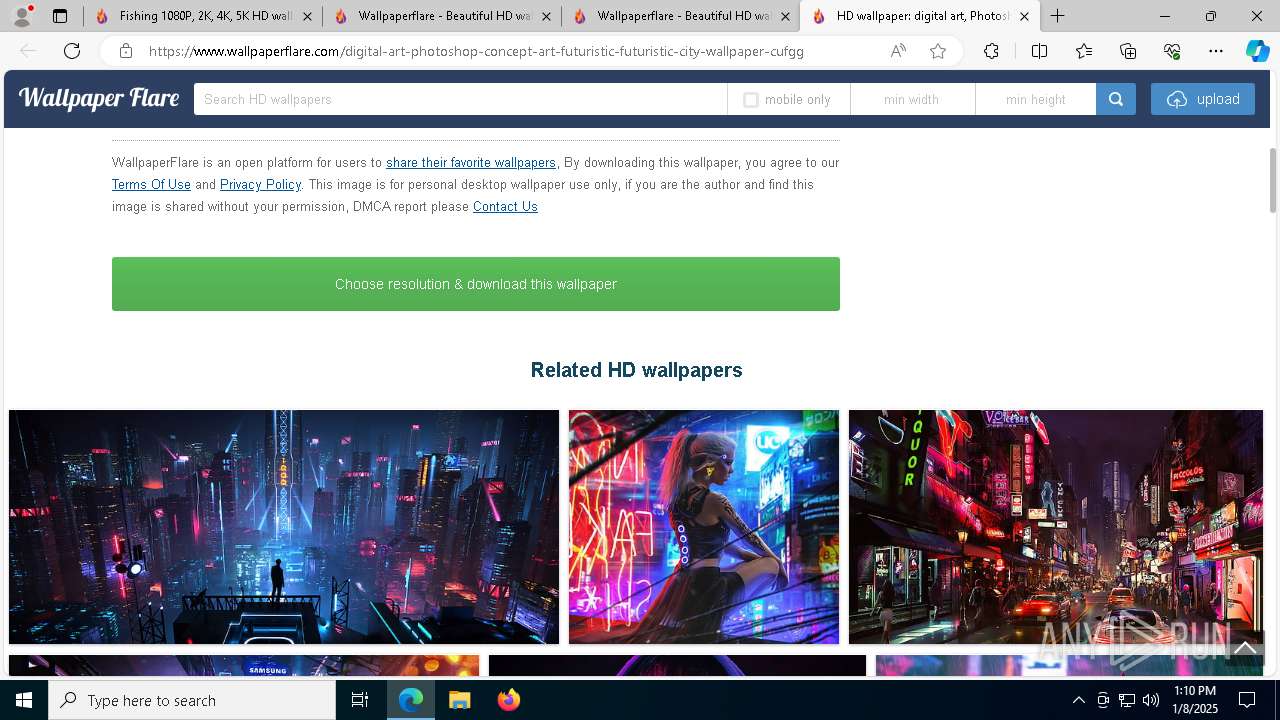The image size is (1280, 720).
Task: Open the Extensions puzzle icon
Action: 991,51
